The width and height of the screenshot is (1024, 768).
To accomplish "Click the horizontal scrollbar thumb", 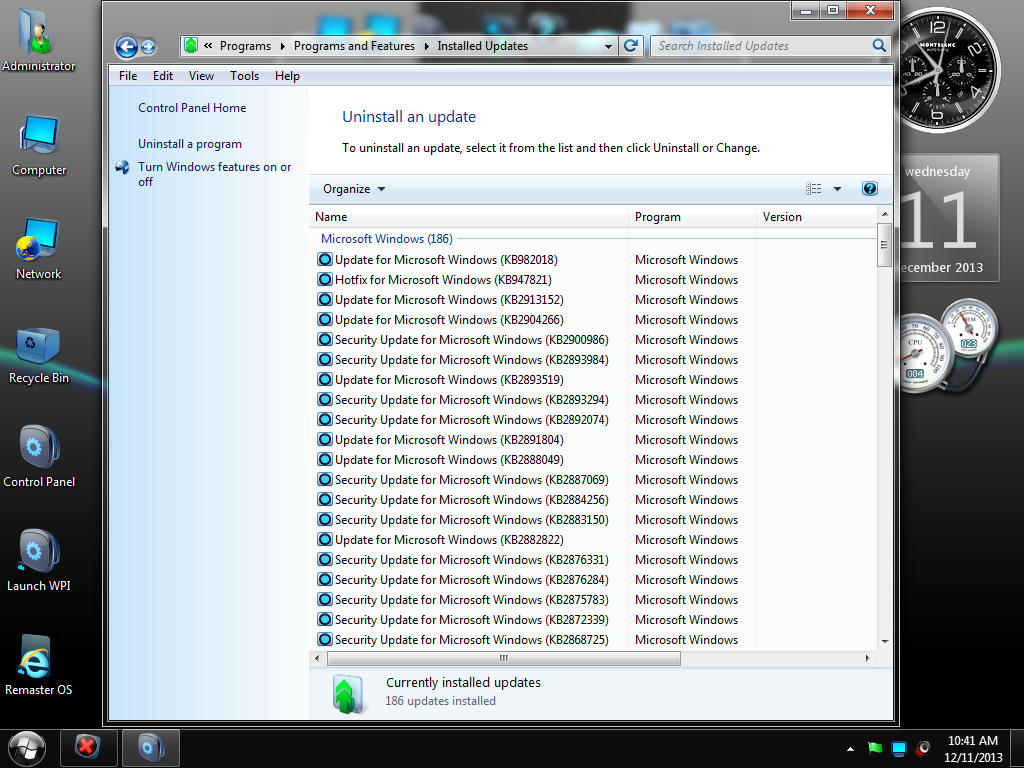I will click(504, 658).
